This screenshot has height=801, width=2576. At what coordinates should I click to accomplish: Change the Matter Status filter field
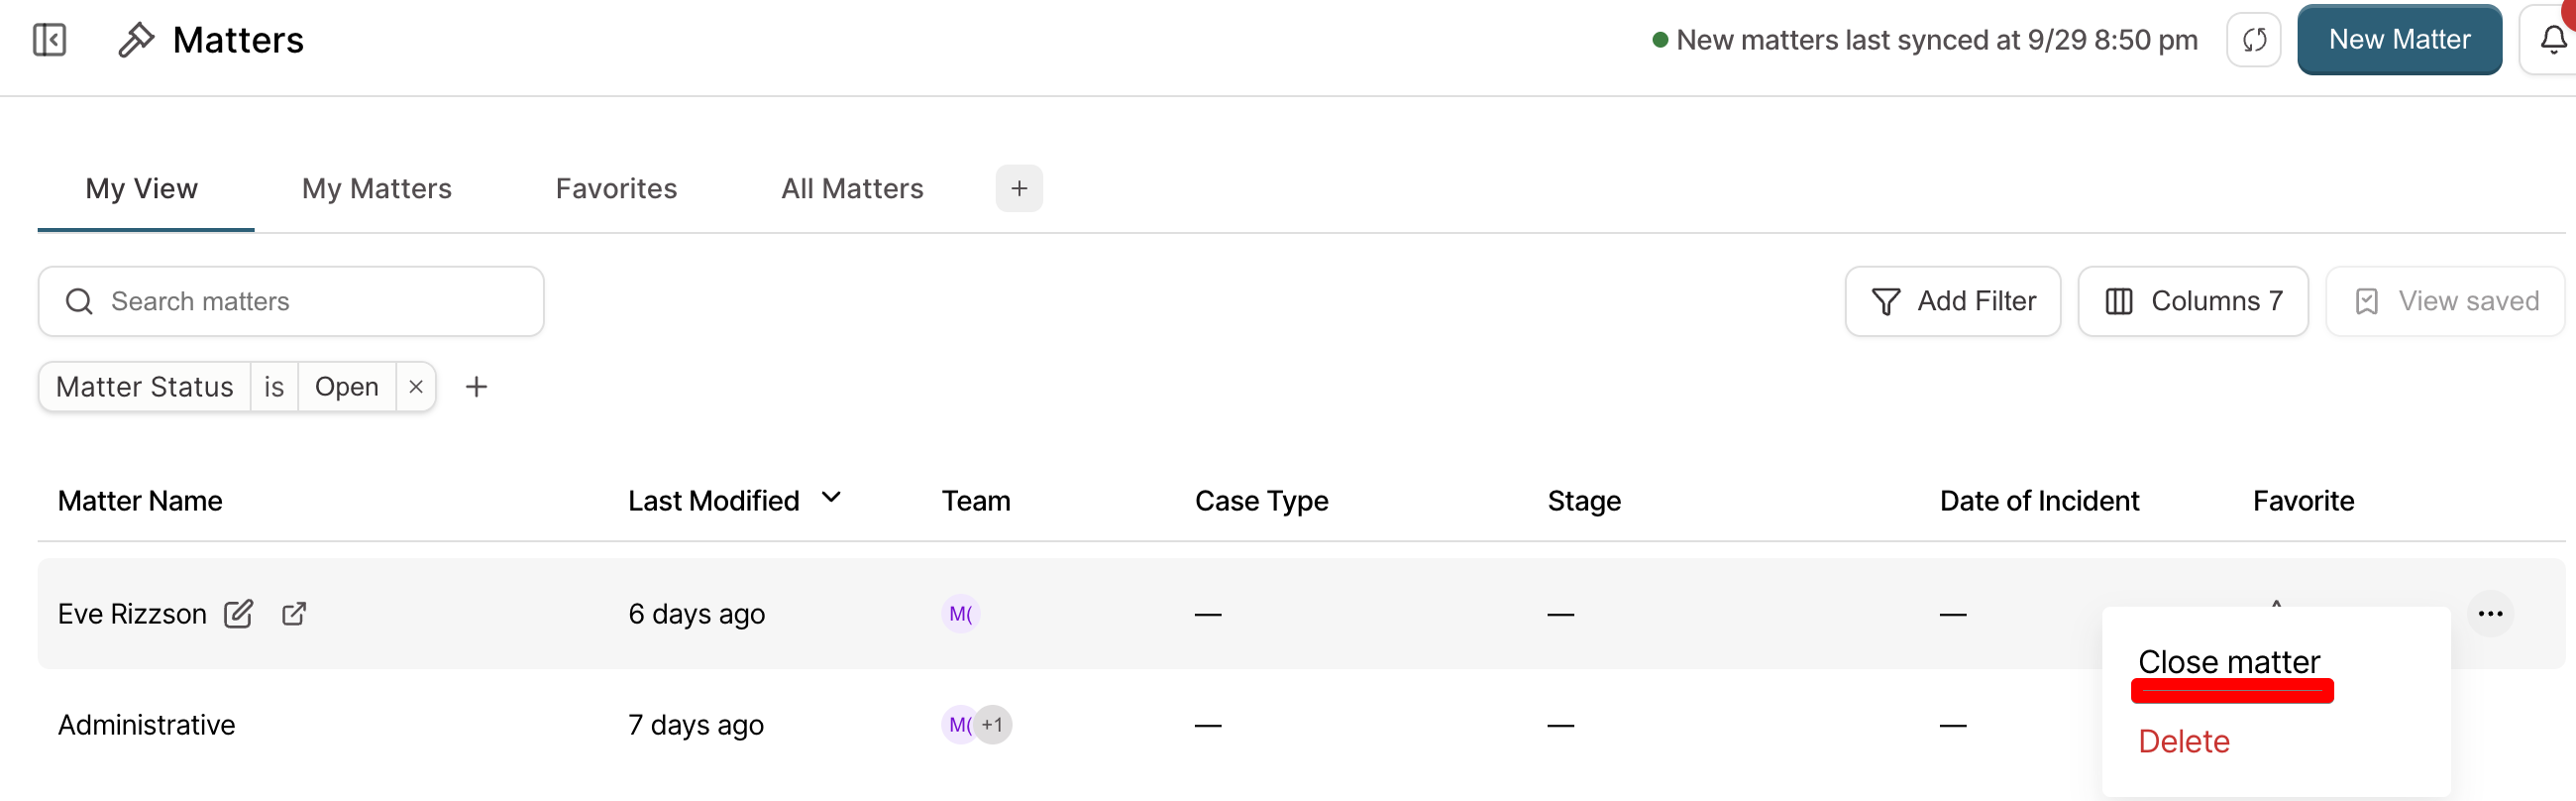145,387
